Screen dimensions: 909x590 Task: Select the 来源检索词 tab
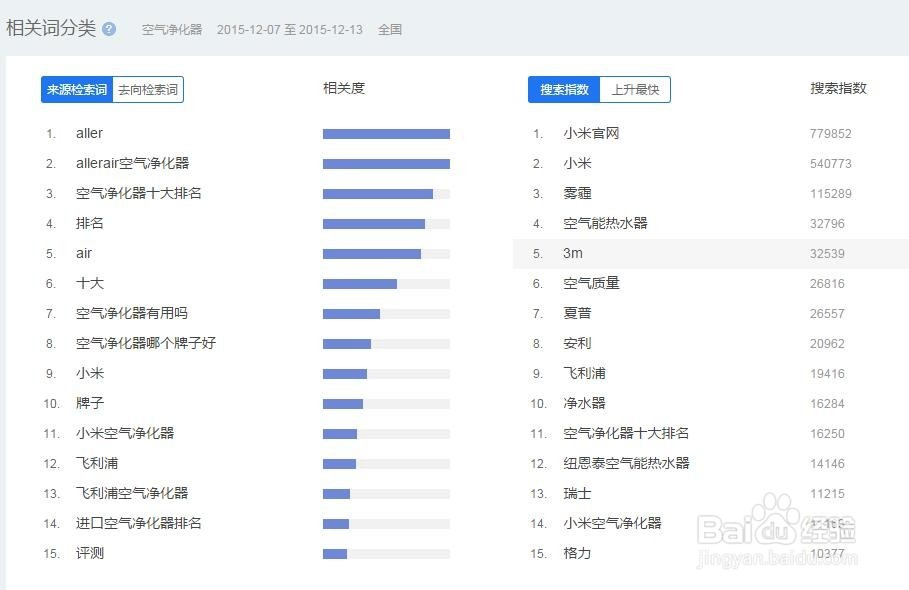click(77, 89)
